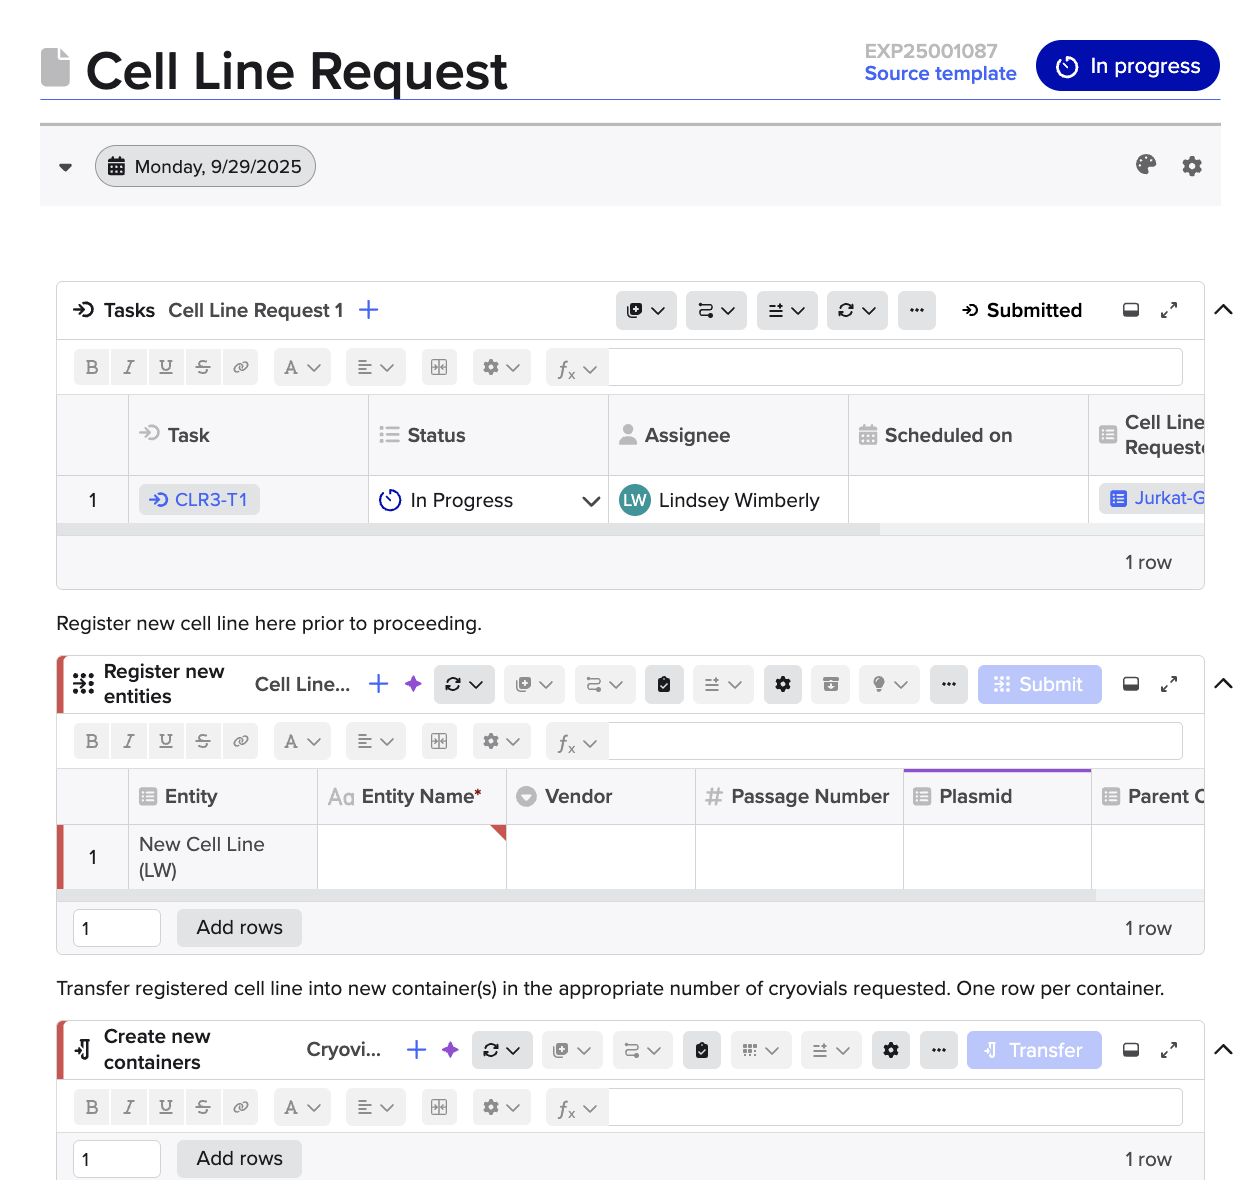Click more options ellipsis in Tasks toolbar
The width and height of the screenshot is (1254, 1180).
916,310
